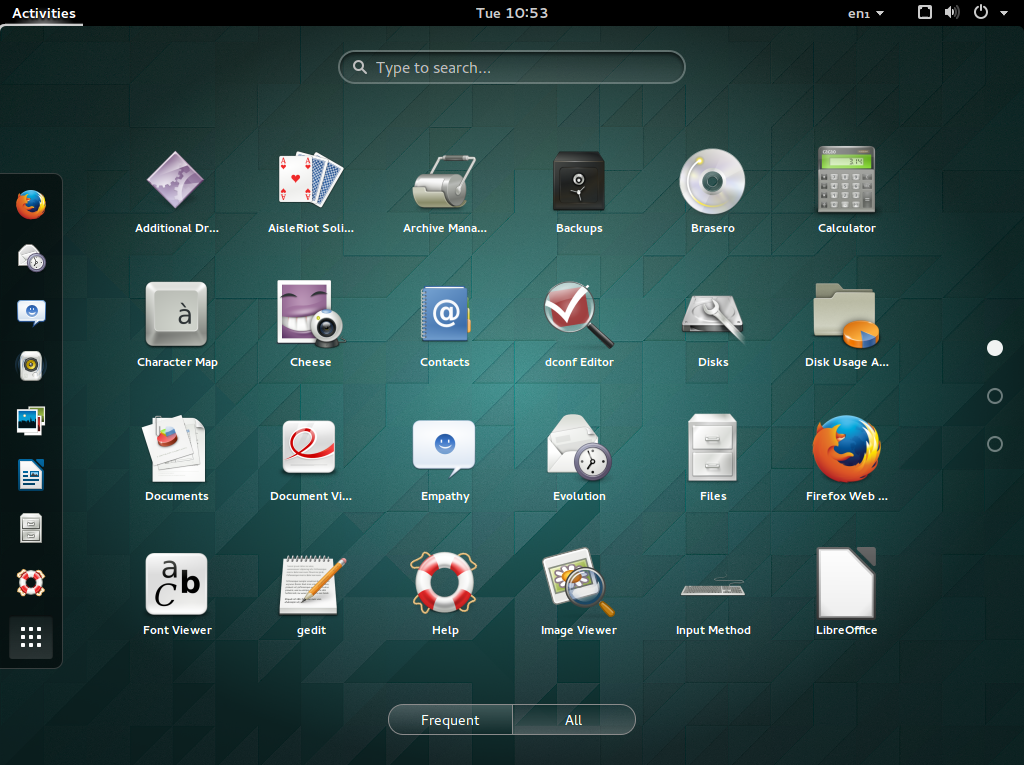Image resolution: width=1024 pixels, height=765 pixels.
Task: Launch the Brasero disc burner
Action: [712, 181]
